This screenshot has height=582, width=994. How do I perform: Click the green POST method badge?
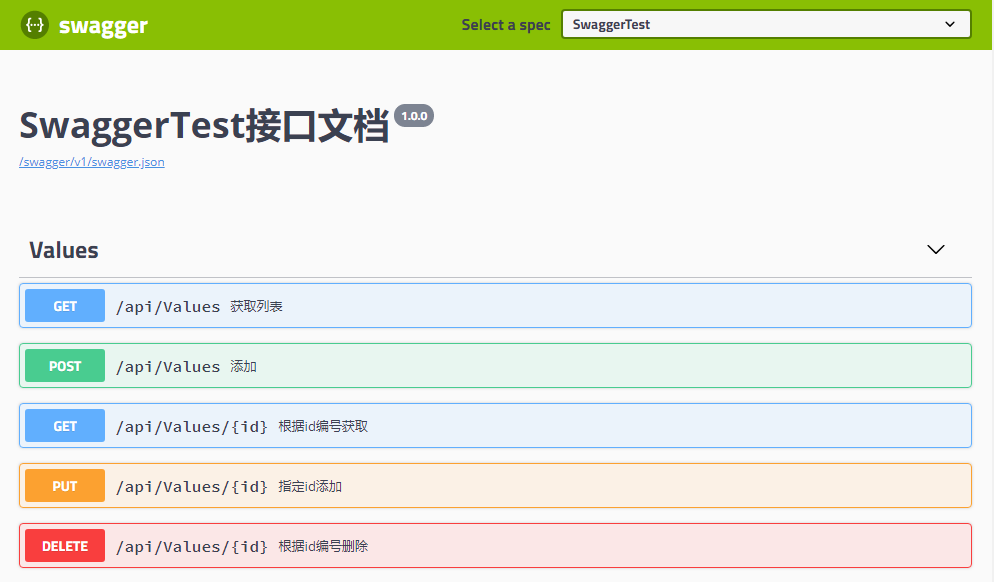tap(65, 366)
